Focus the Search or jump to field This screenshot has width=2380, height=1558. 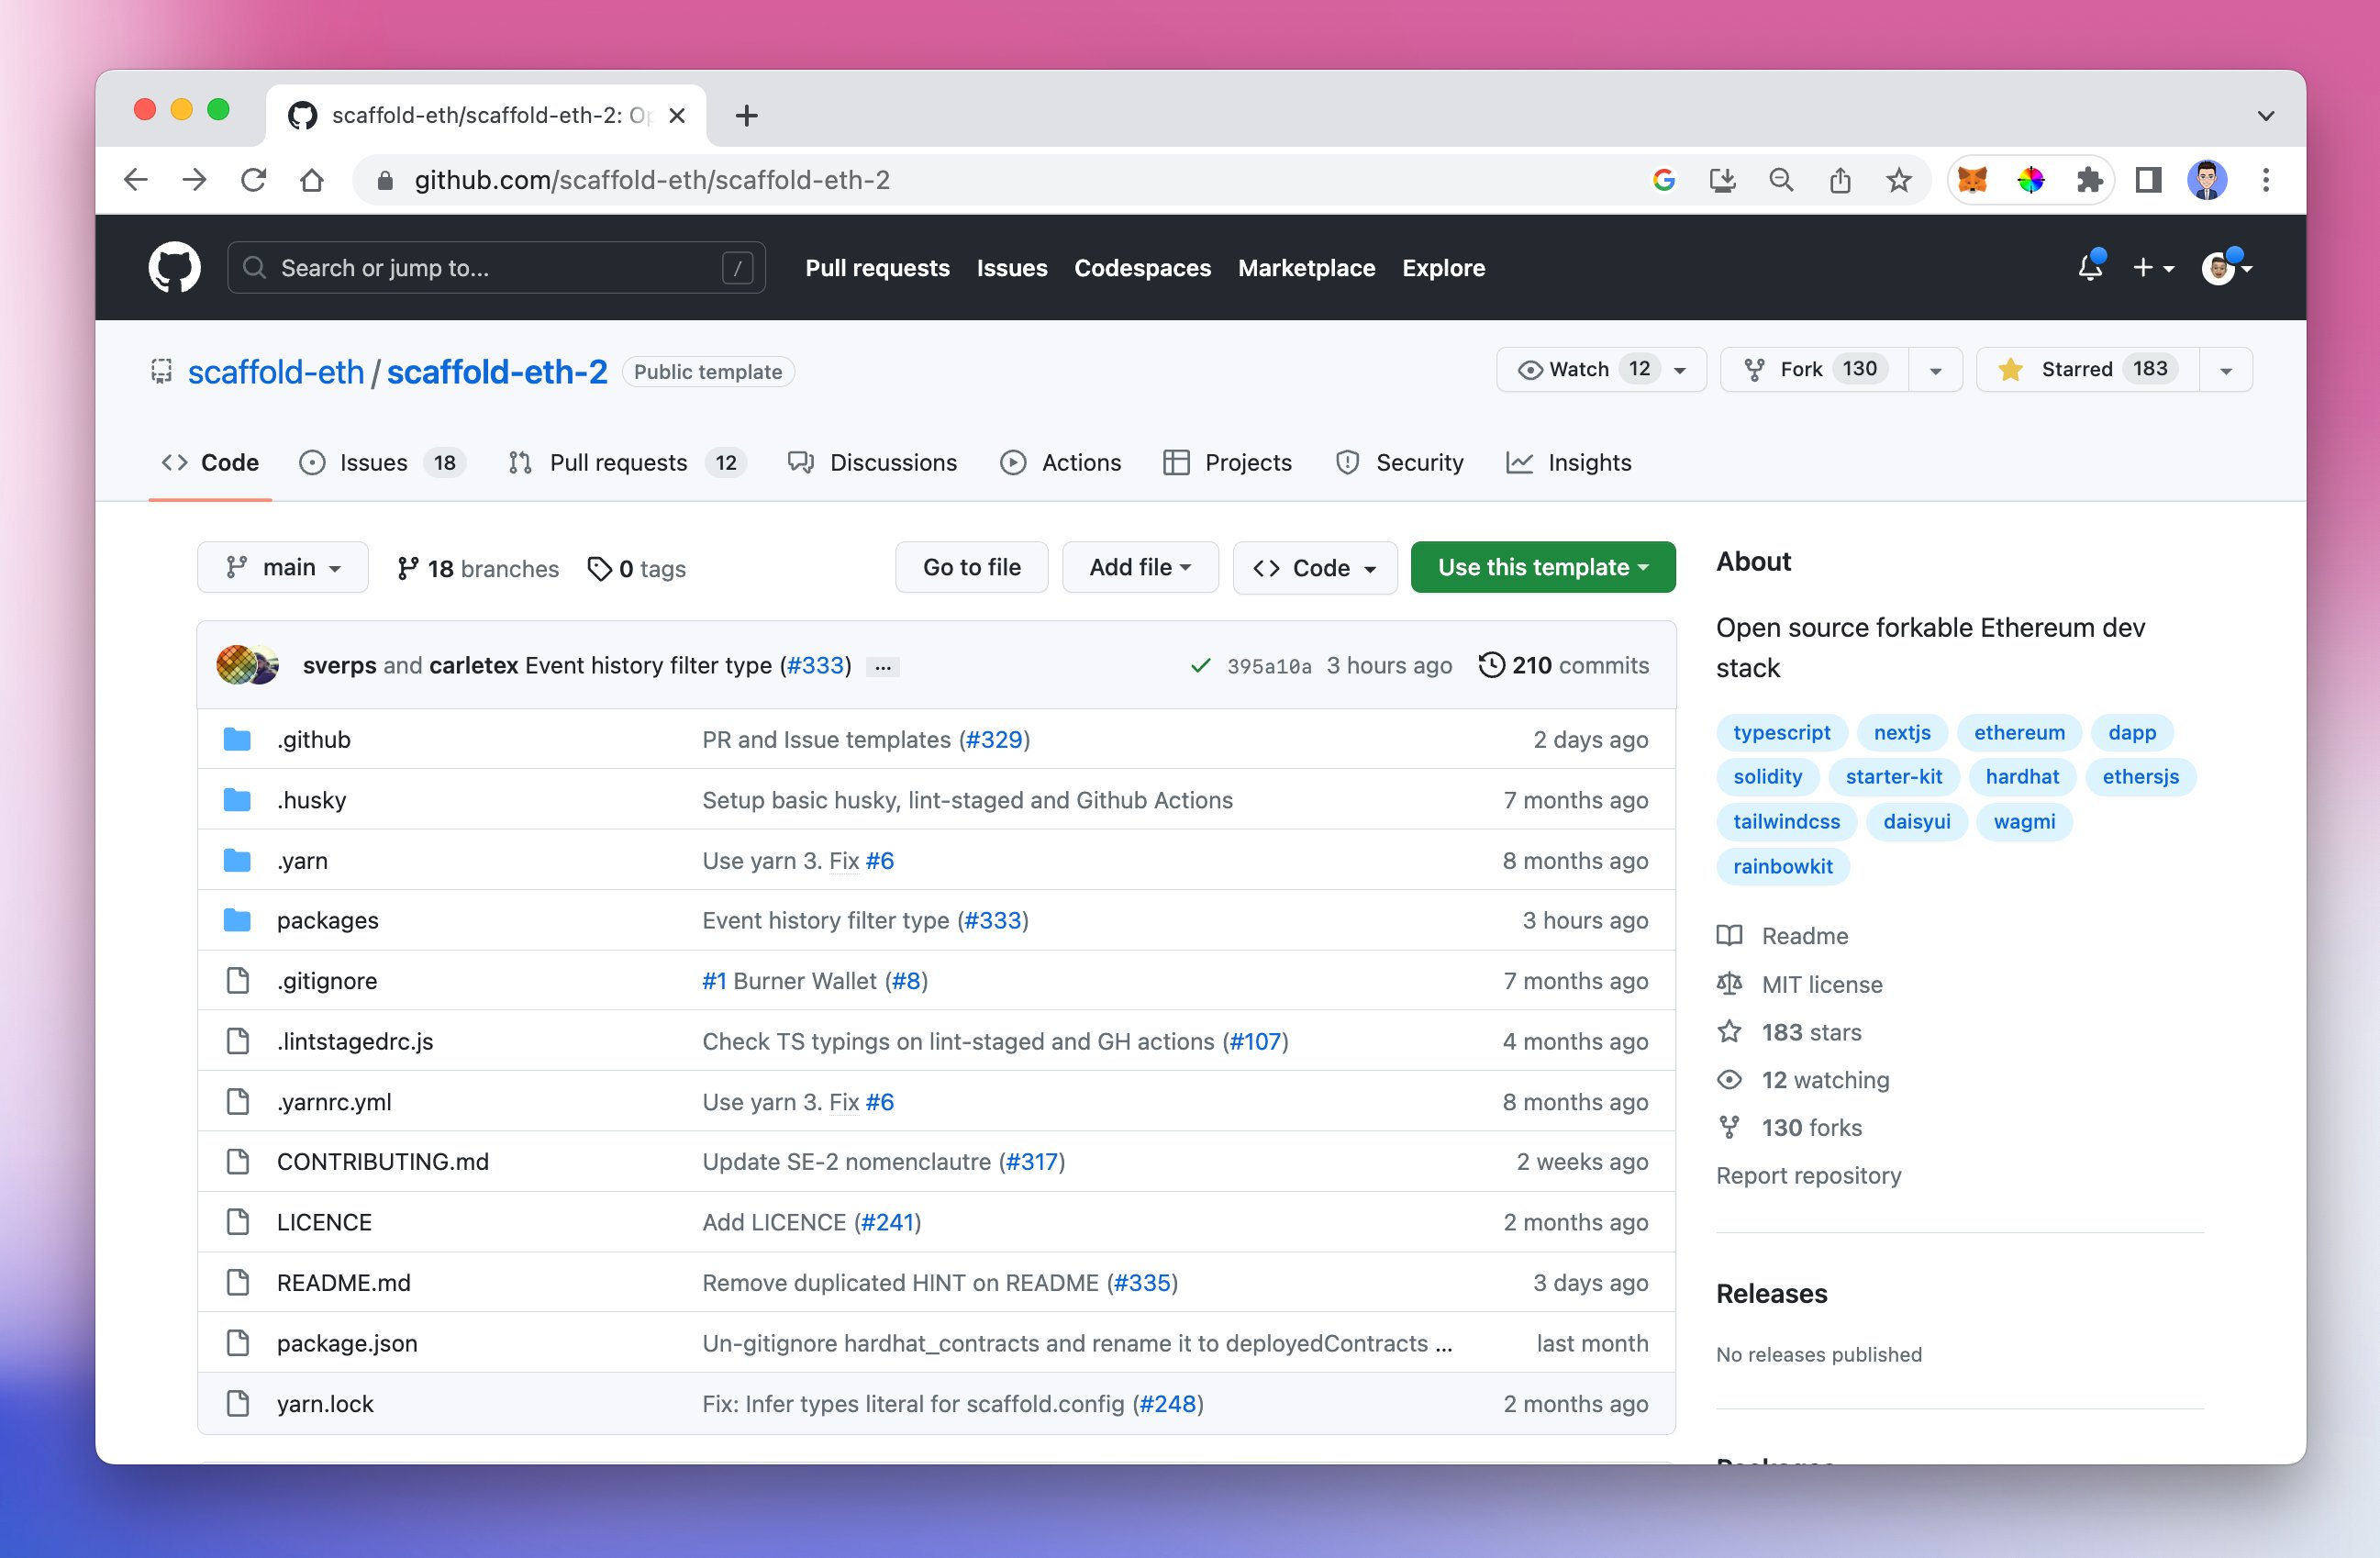tap(495, 267)
